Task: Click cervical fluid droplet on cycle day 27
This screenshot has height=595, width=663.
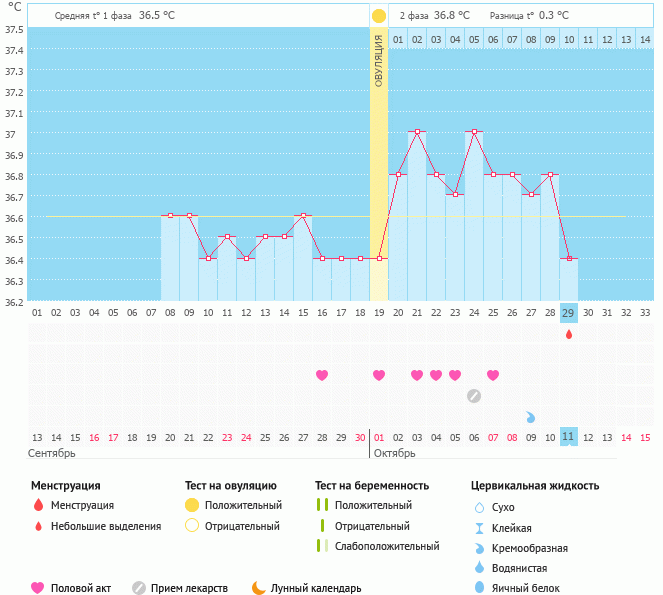Action: (531, 417)
